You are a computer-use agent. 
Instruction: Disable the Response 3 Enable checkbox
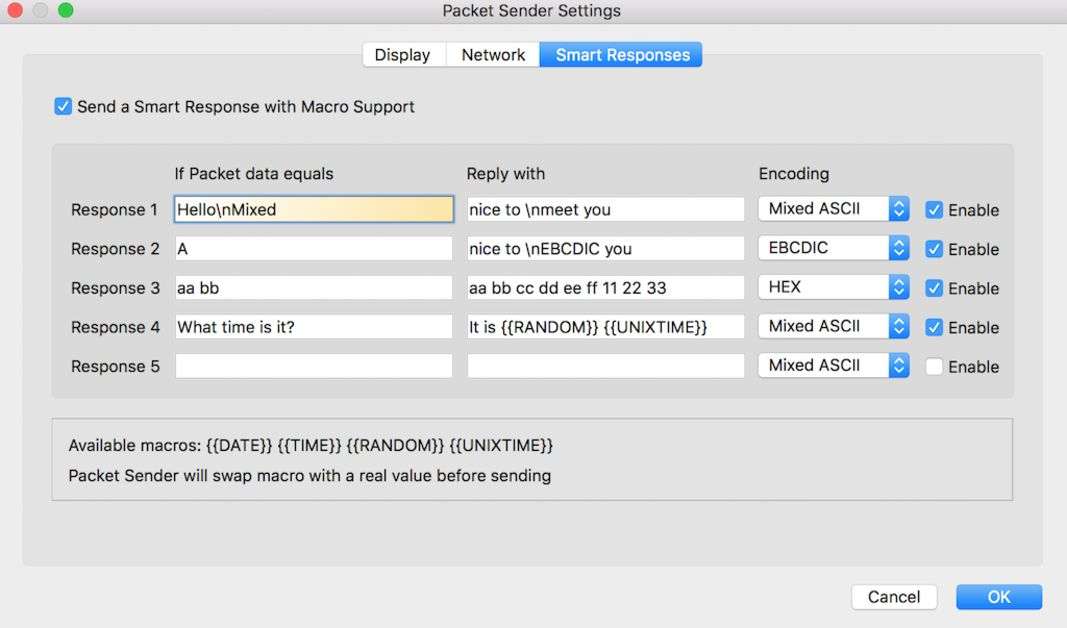[x=934, y=288]
